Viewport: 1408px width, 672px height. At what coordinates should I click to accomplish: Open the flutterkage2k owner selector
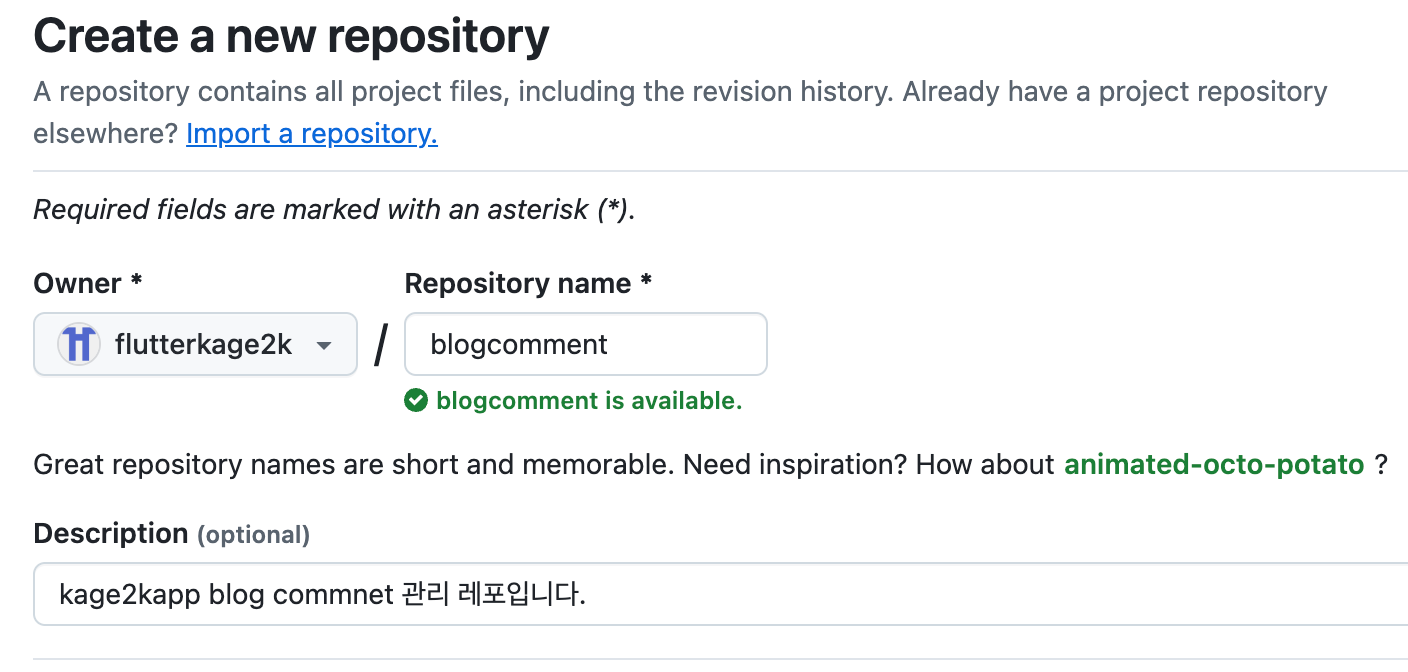[195, 345]
